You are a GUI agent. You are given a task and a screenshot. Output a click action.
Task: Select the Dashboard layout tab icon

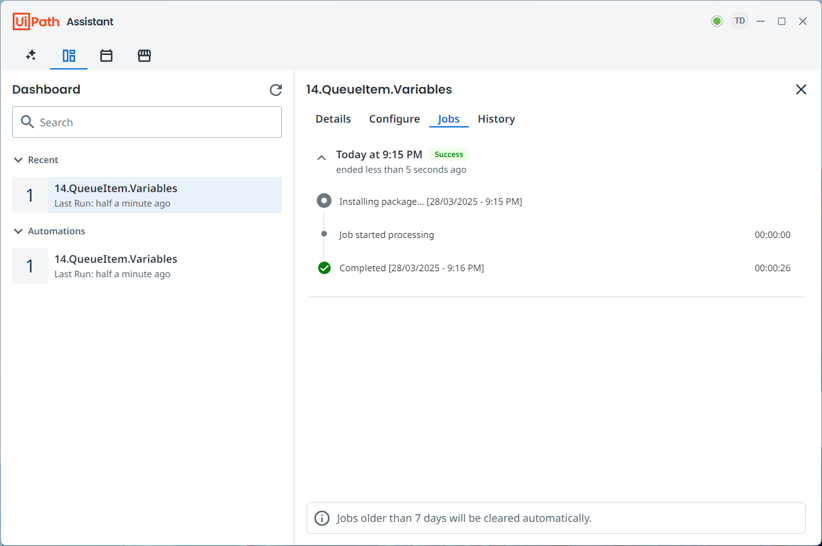pos(69,55)
